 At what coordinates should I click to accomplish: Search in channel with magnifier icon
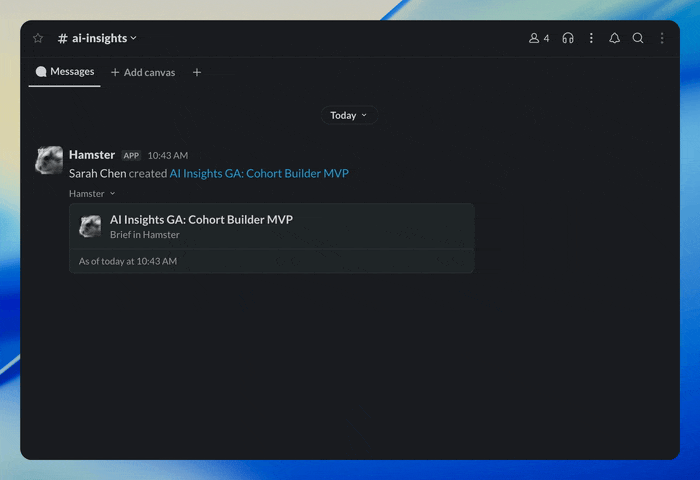pos(638,38)
